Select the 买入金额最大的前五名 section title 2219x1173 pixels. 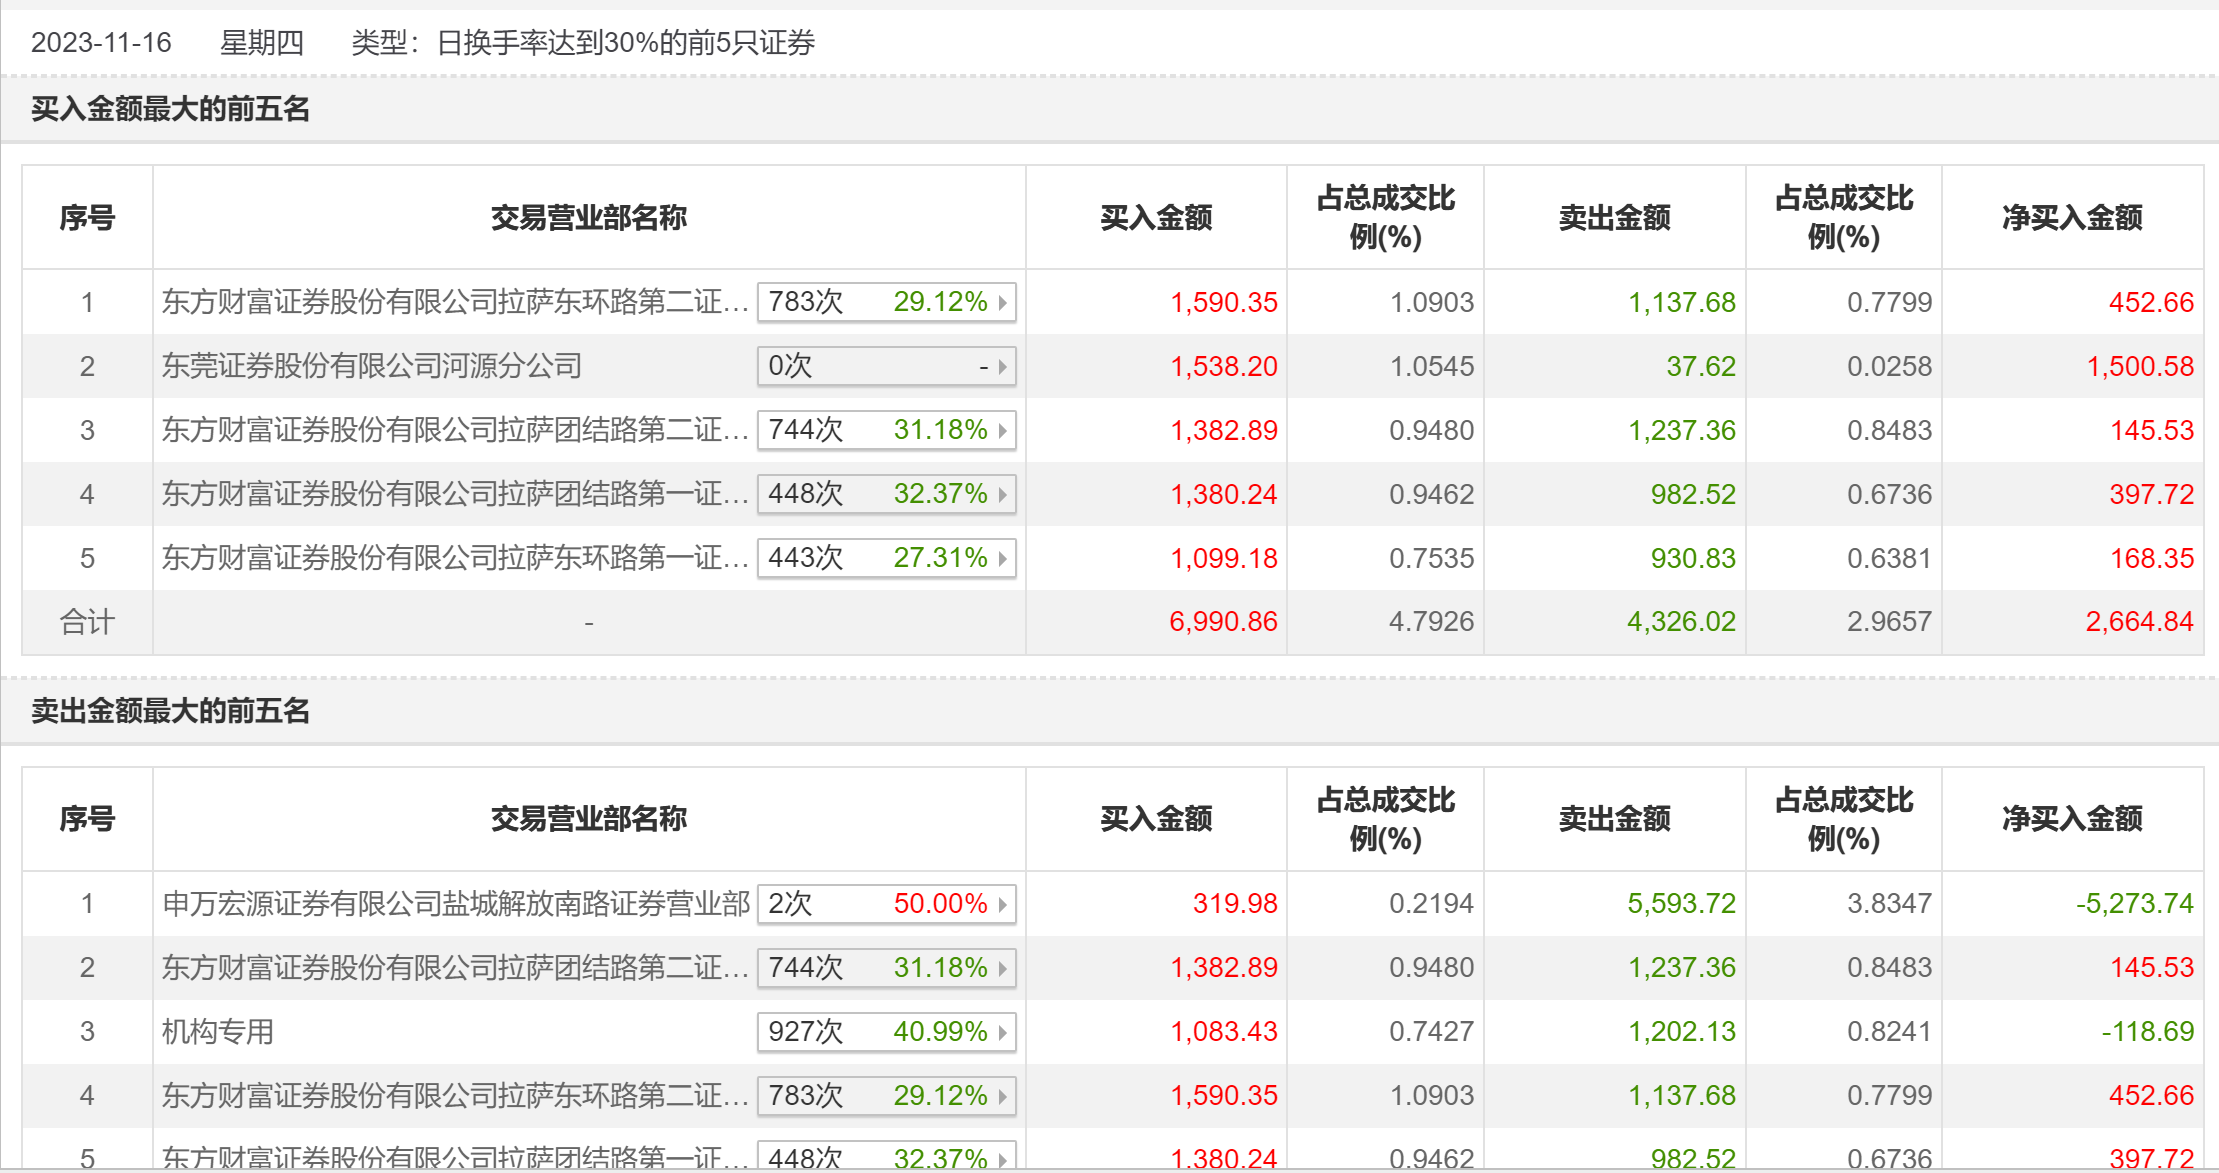coord(170,109)
